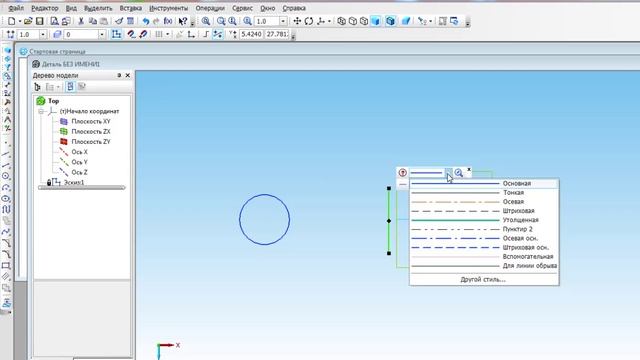Open the Вид menu
Screen dimensions: 640x360
(x=71, y=8)
